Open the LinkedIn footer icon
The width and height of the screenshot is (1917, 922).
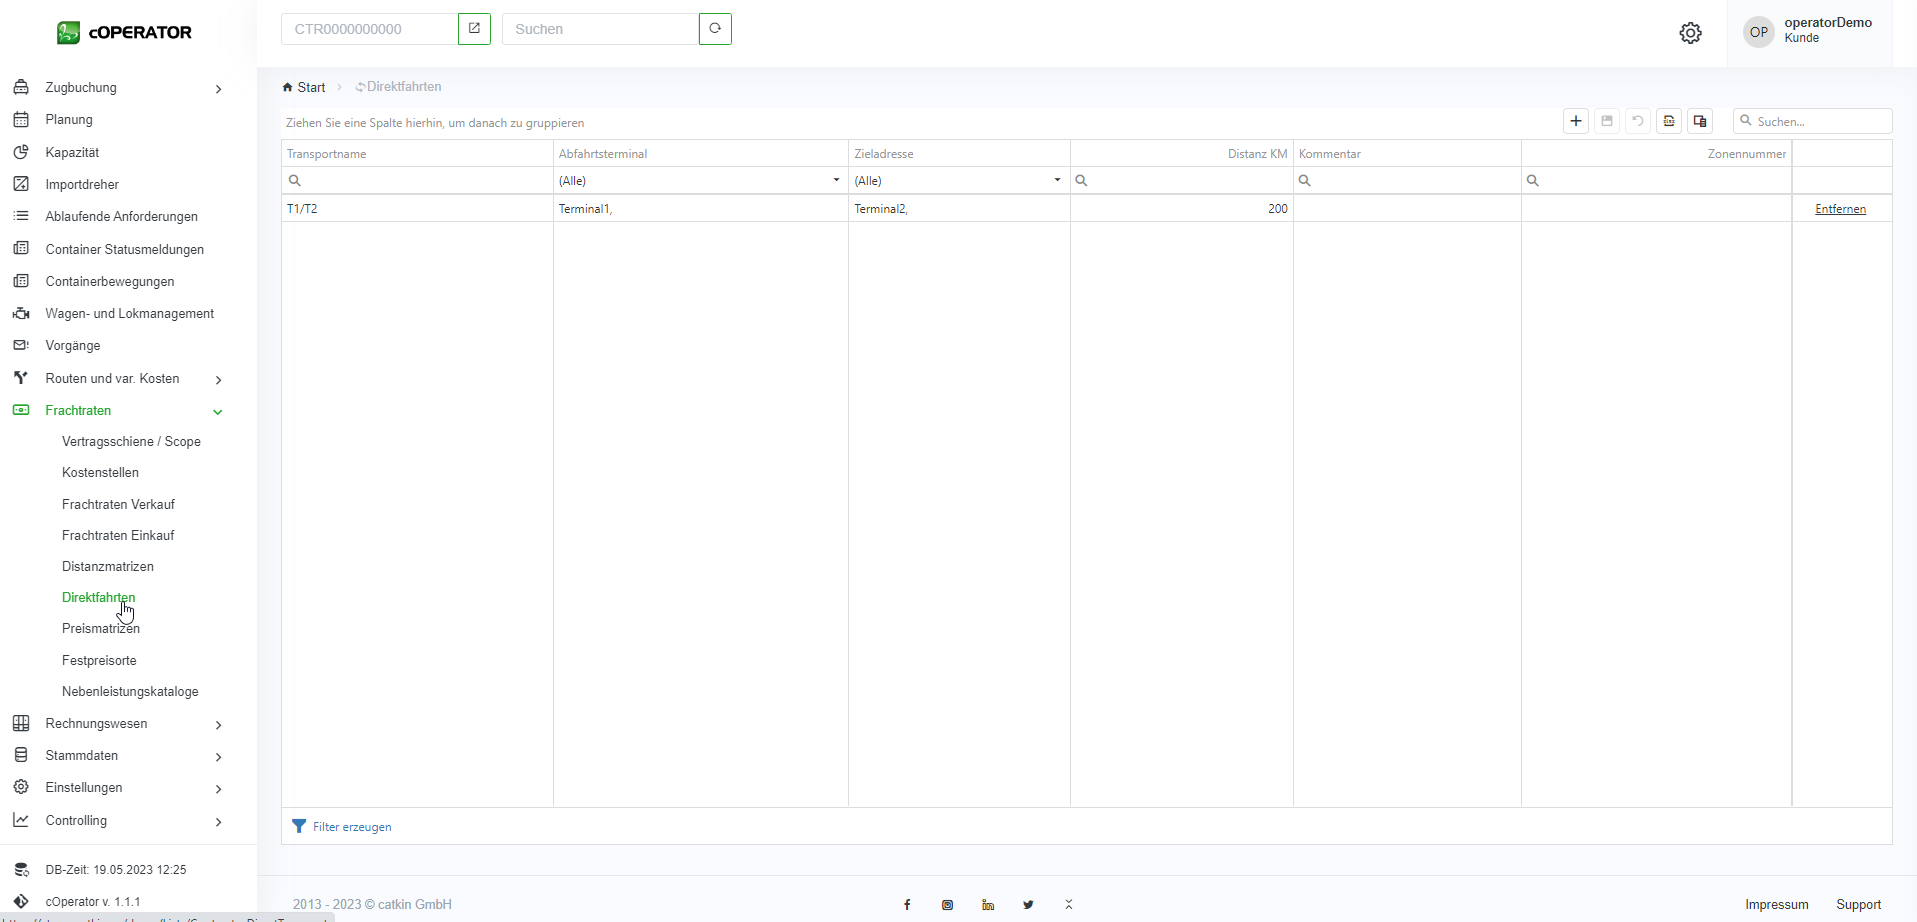(x=988, y=905)
